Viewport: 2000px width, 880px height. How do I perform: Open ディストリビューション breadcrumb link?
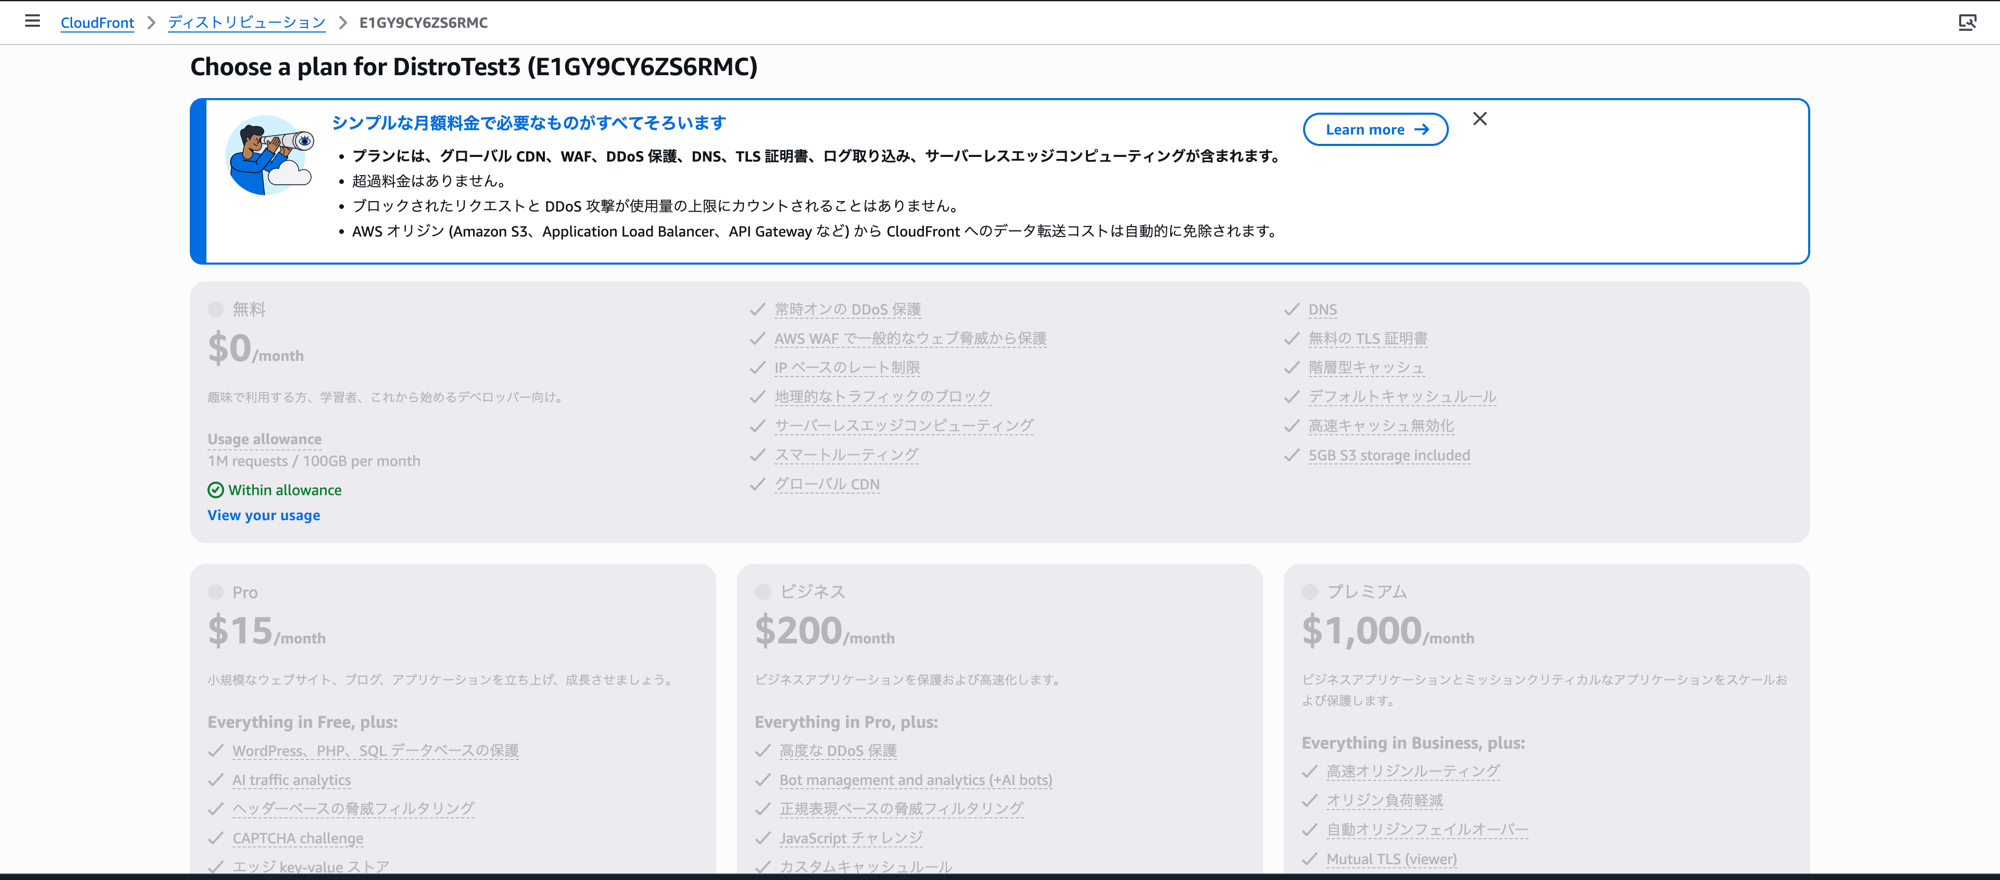(247, 22)
